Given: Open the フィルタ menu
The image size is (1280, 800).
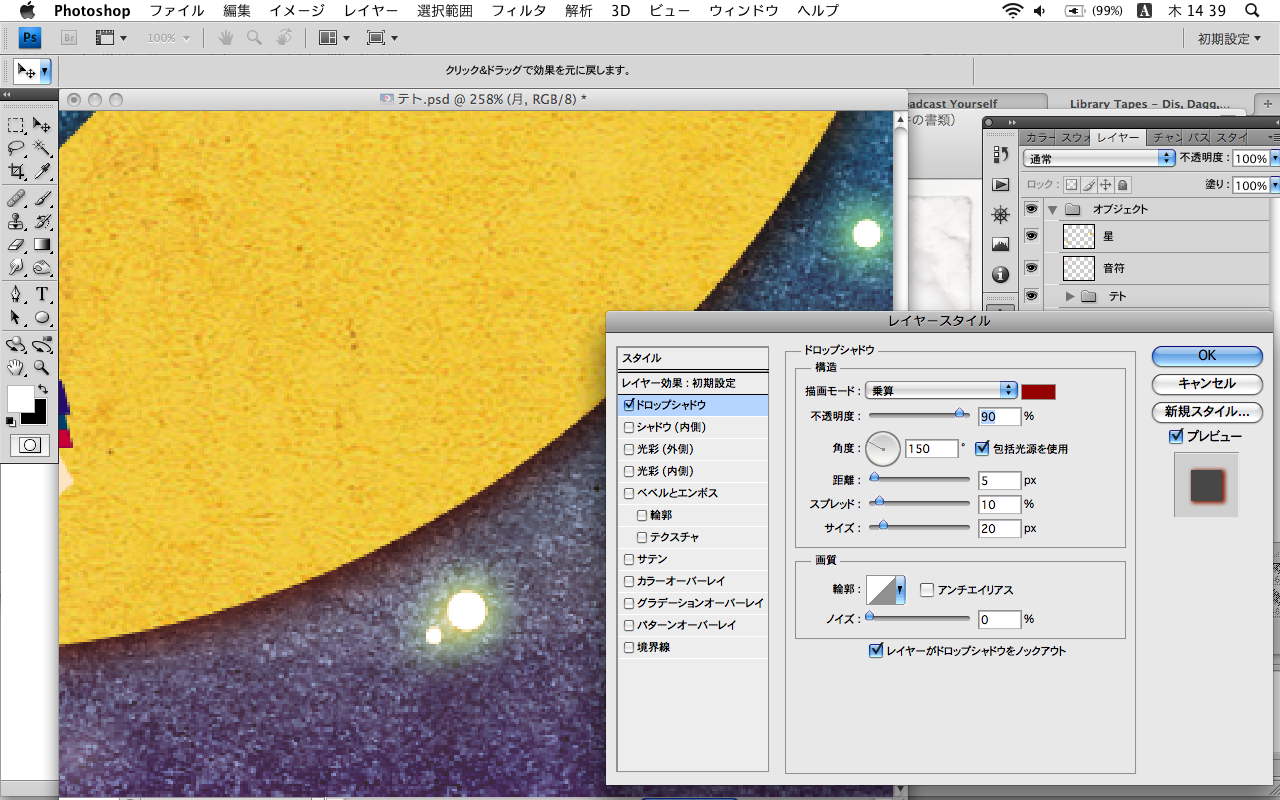Looking at the screenshot, I should [519, 11].
